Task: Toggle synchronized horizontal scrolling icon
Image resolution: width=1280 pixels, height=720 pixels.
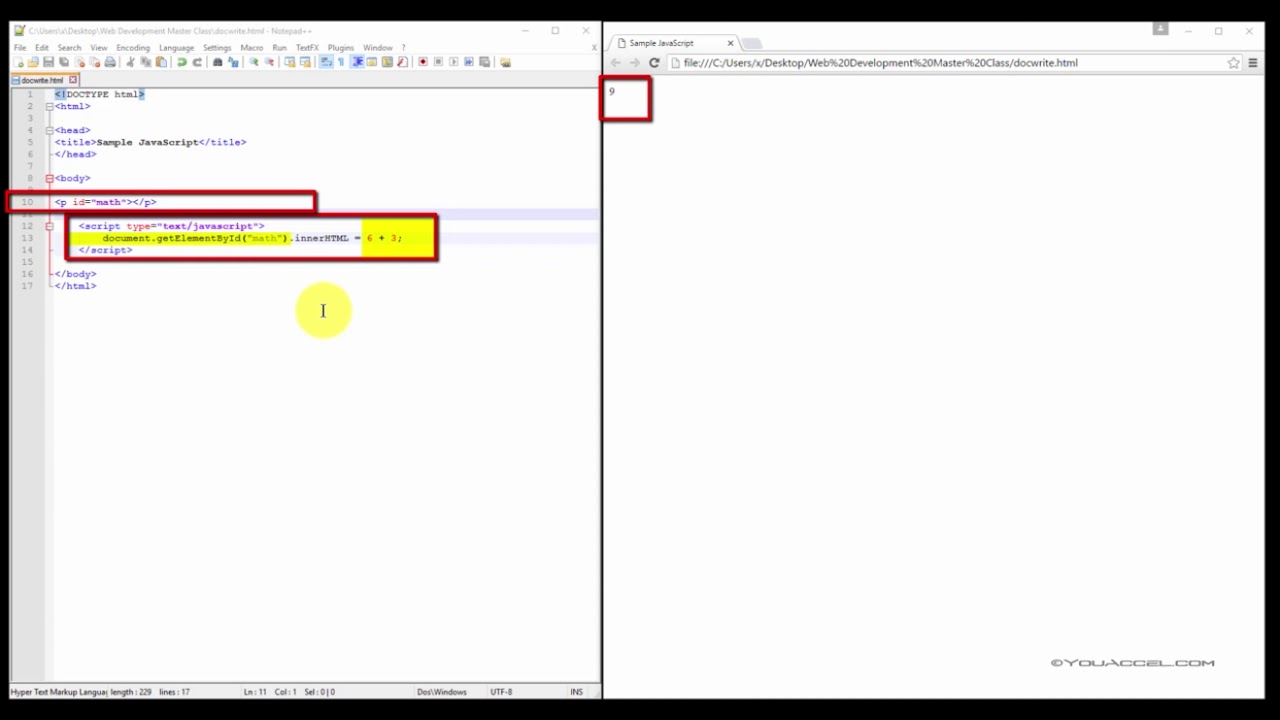Action: [x=304, y=62]
